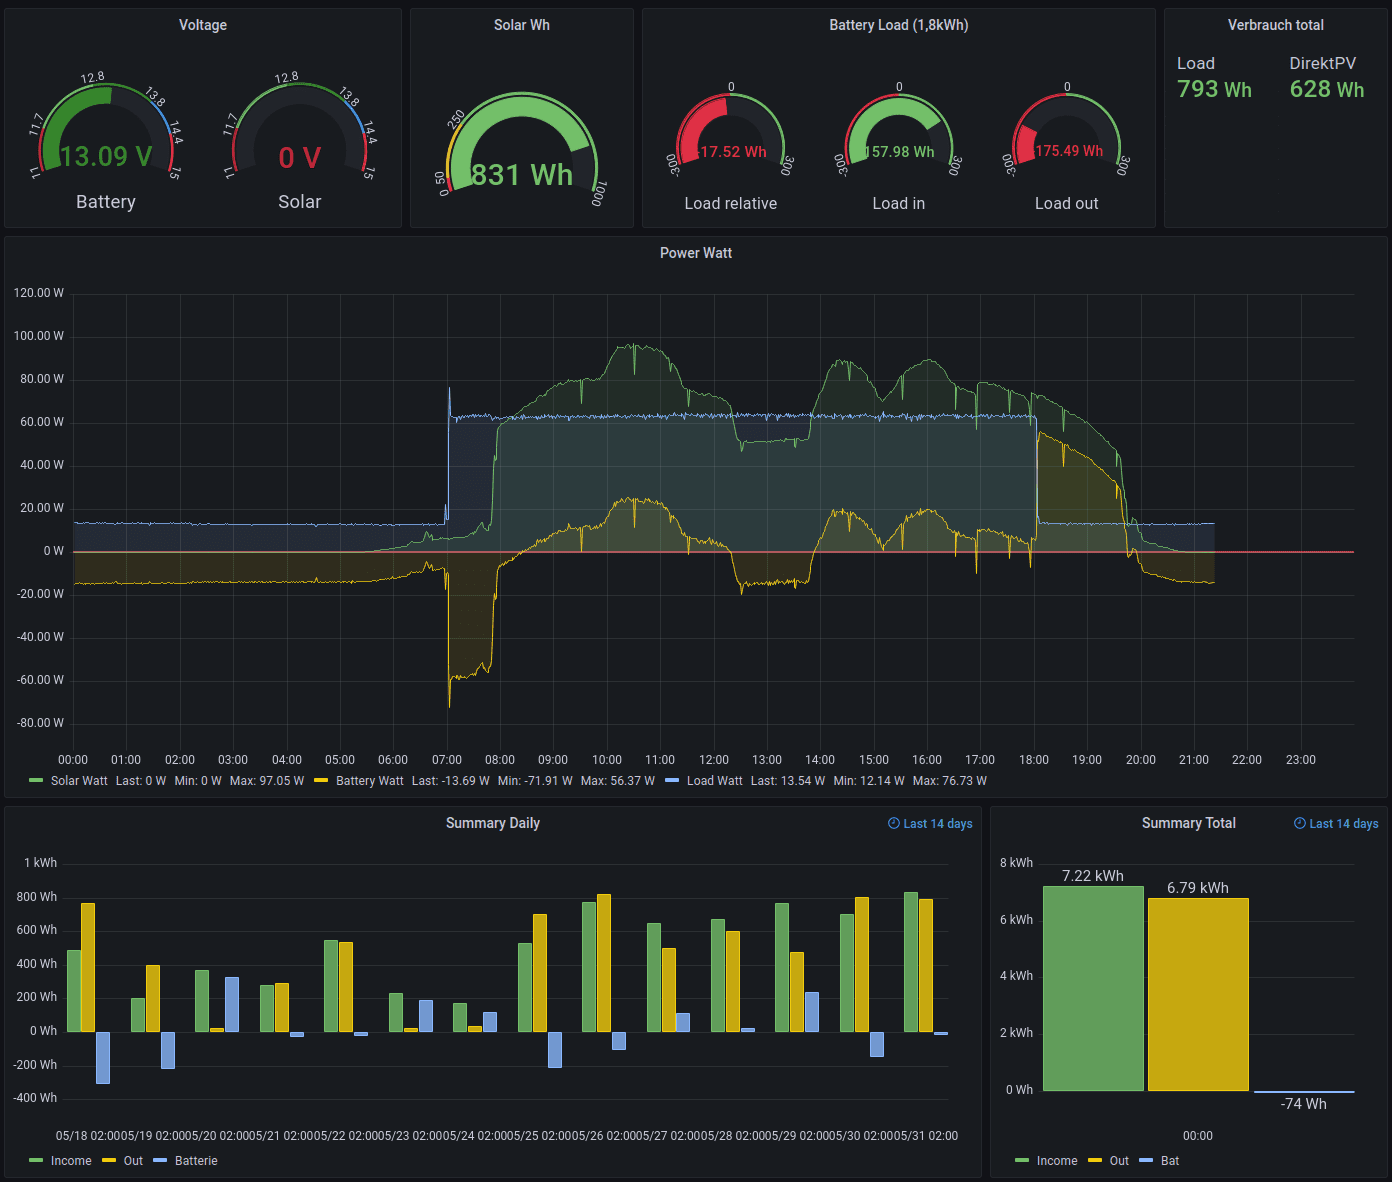Open color picker for Battery Watt yellow swatch

pyautogui.click(x=321, y=780)
